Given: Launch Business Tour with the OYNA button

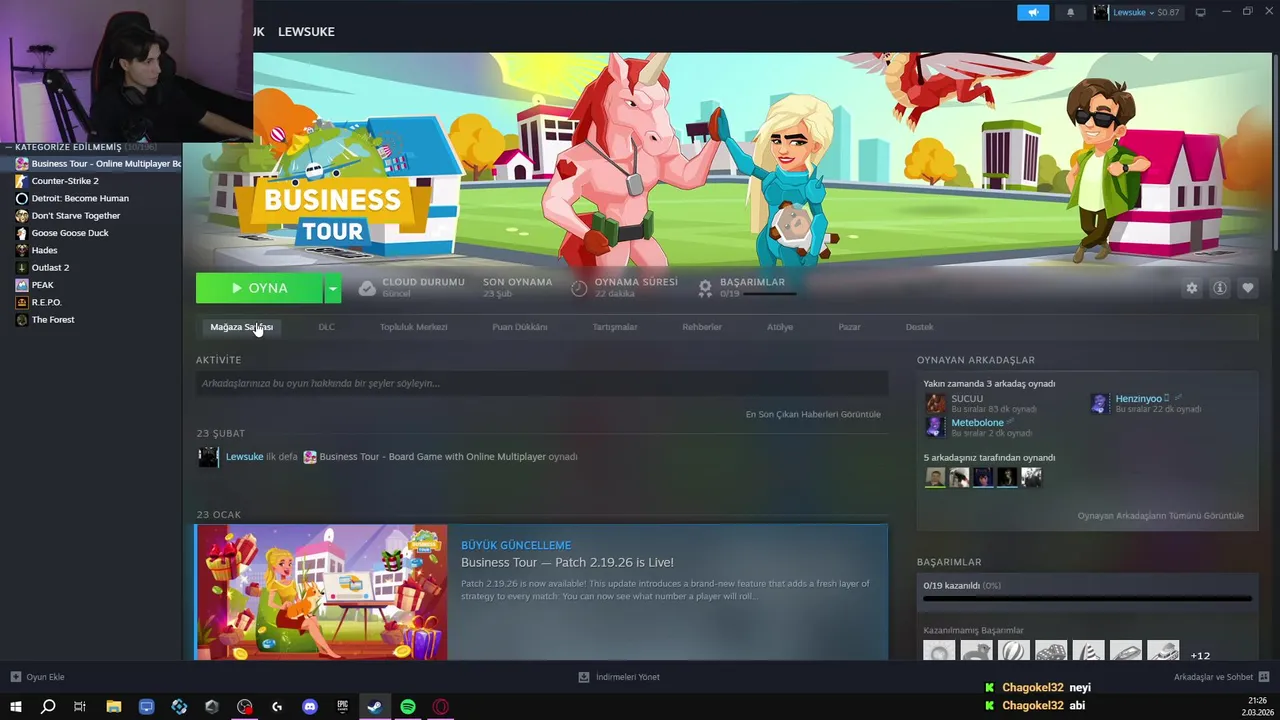Looking at the screenshot, I should pos(259,288).
